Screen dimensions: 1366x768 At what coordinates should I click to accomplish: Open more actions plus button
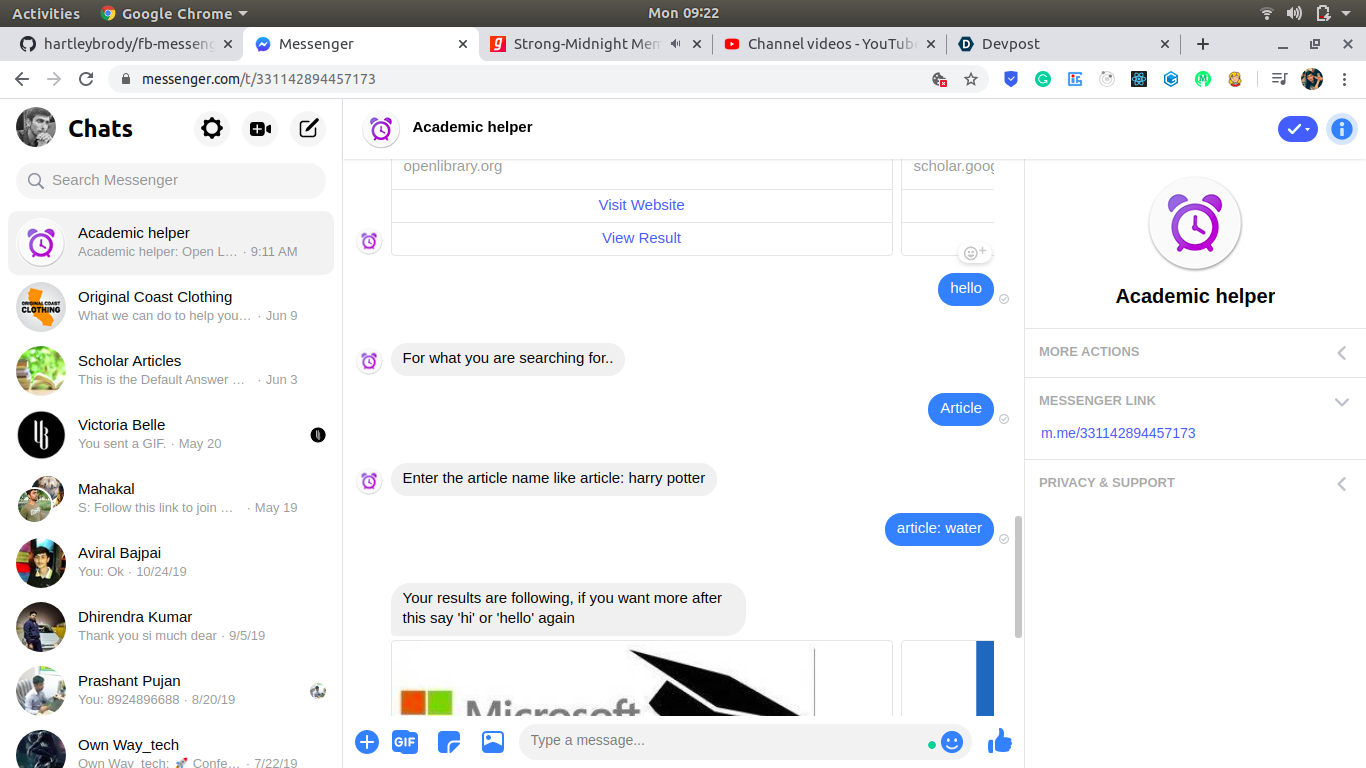pyautogui.click(x=367, y=742)
